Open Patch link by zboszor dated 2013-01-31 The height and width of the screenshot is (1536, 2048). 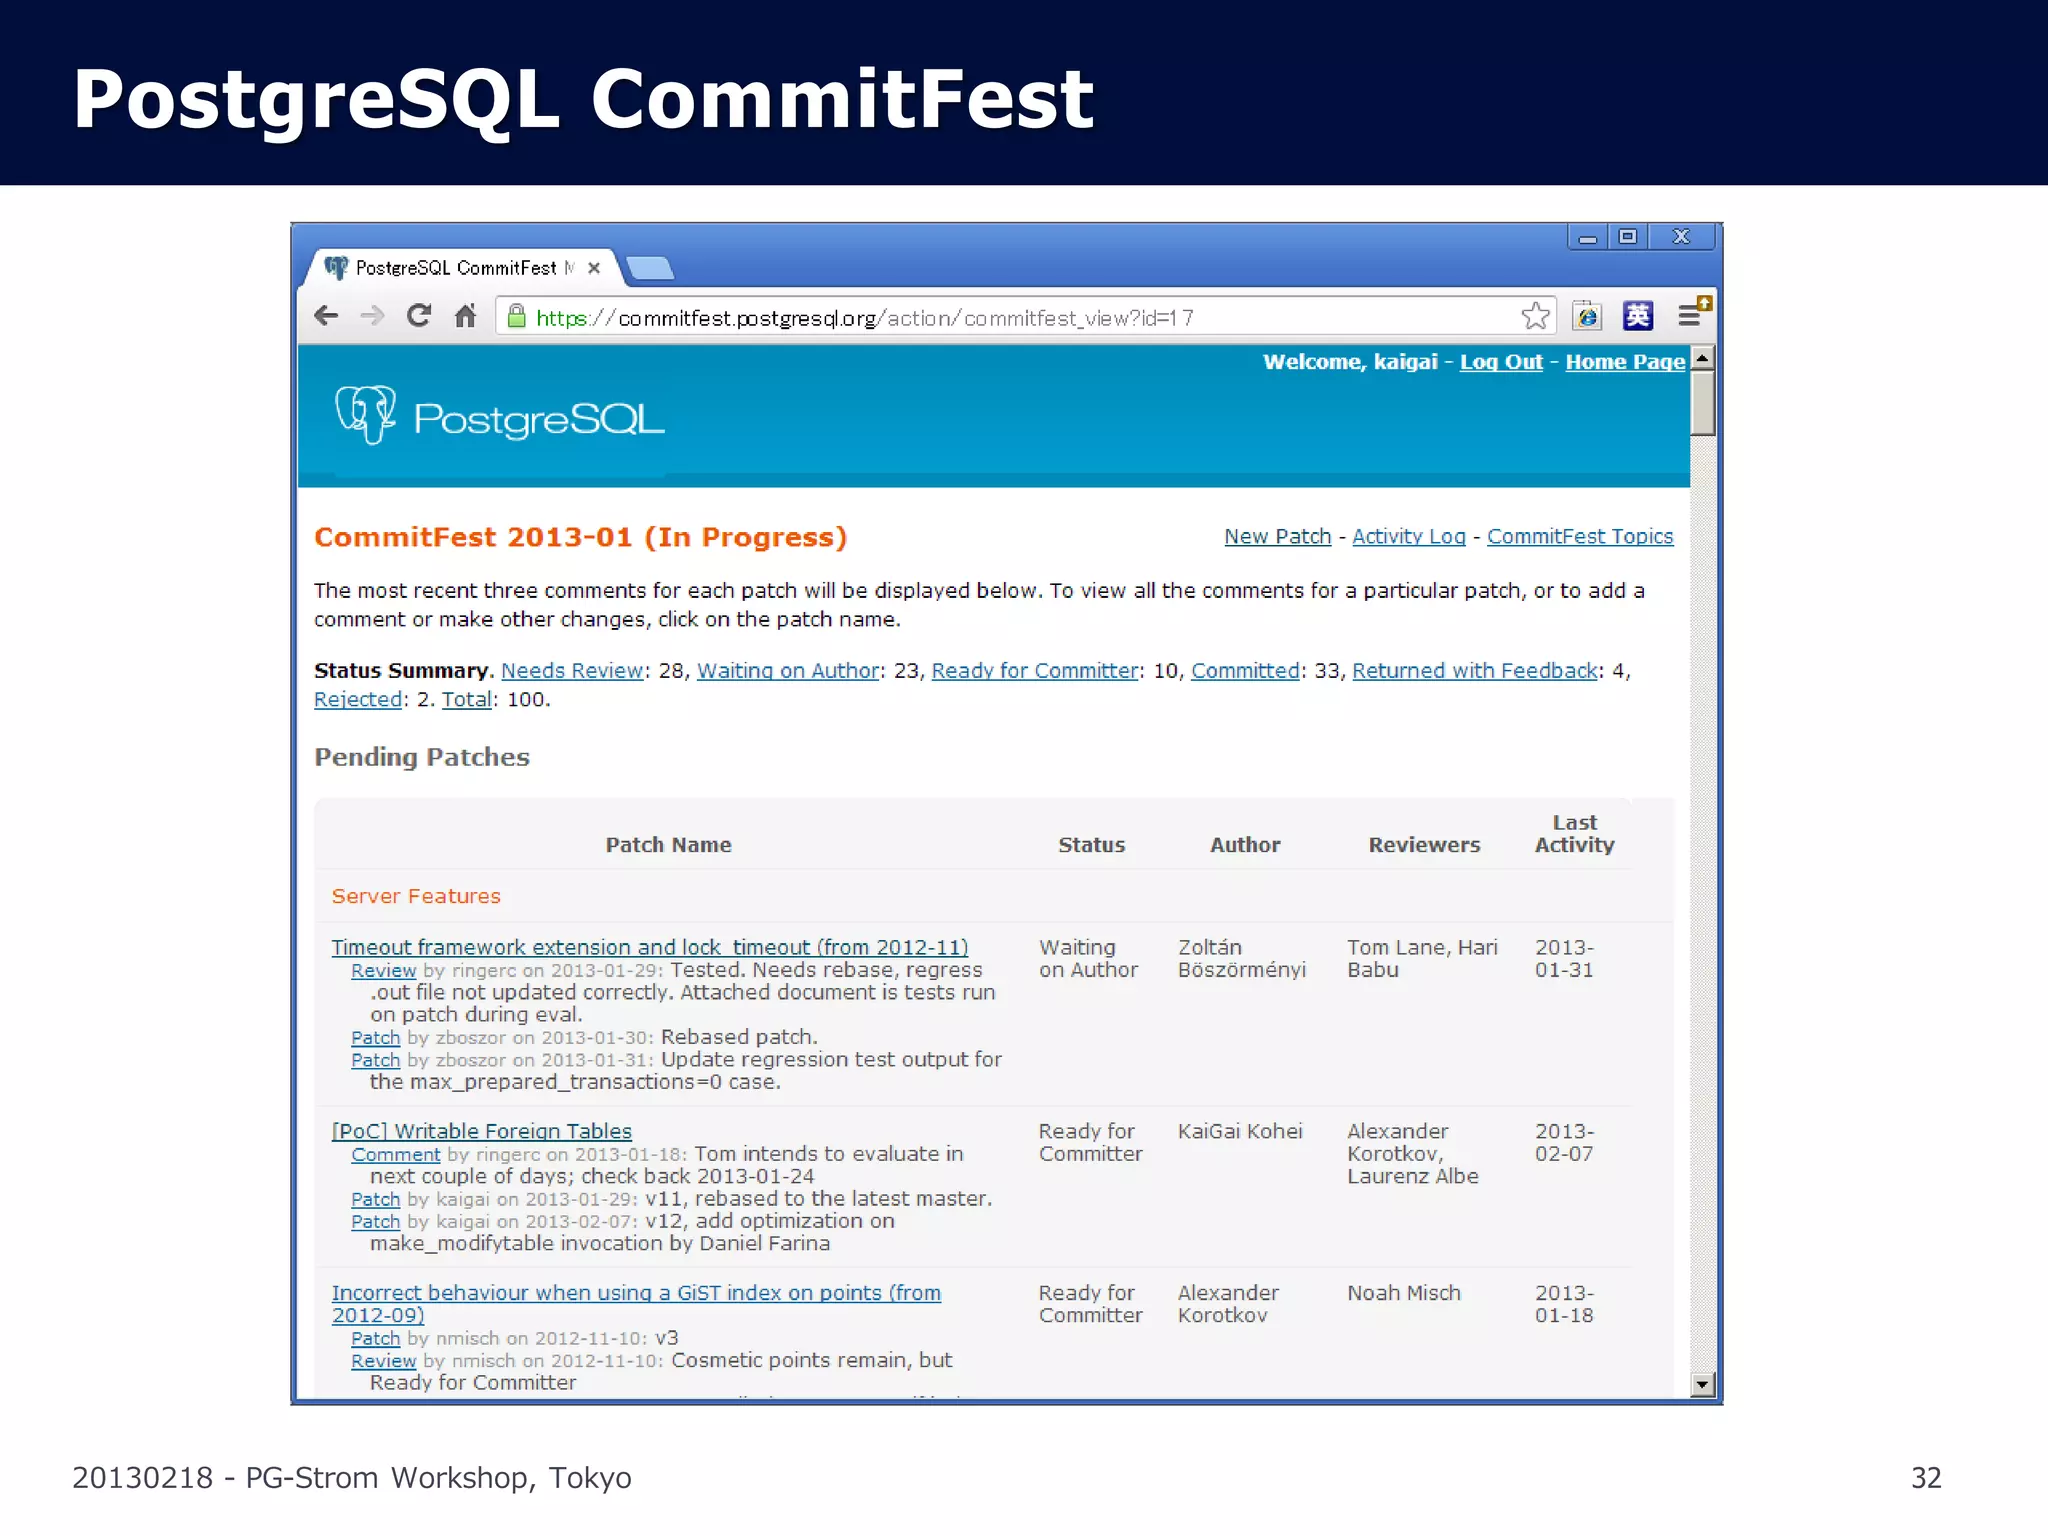click(375, 1060)
